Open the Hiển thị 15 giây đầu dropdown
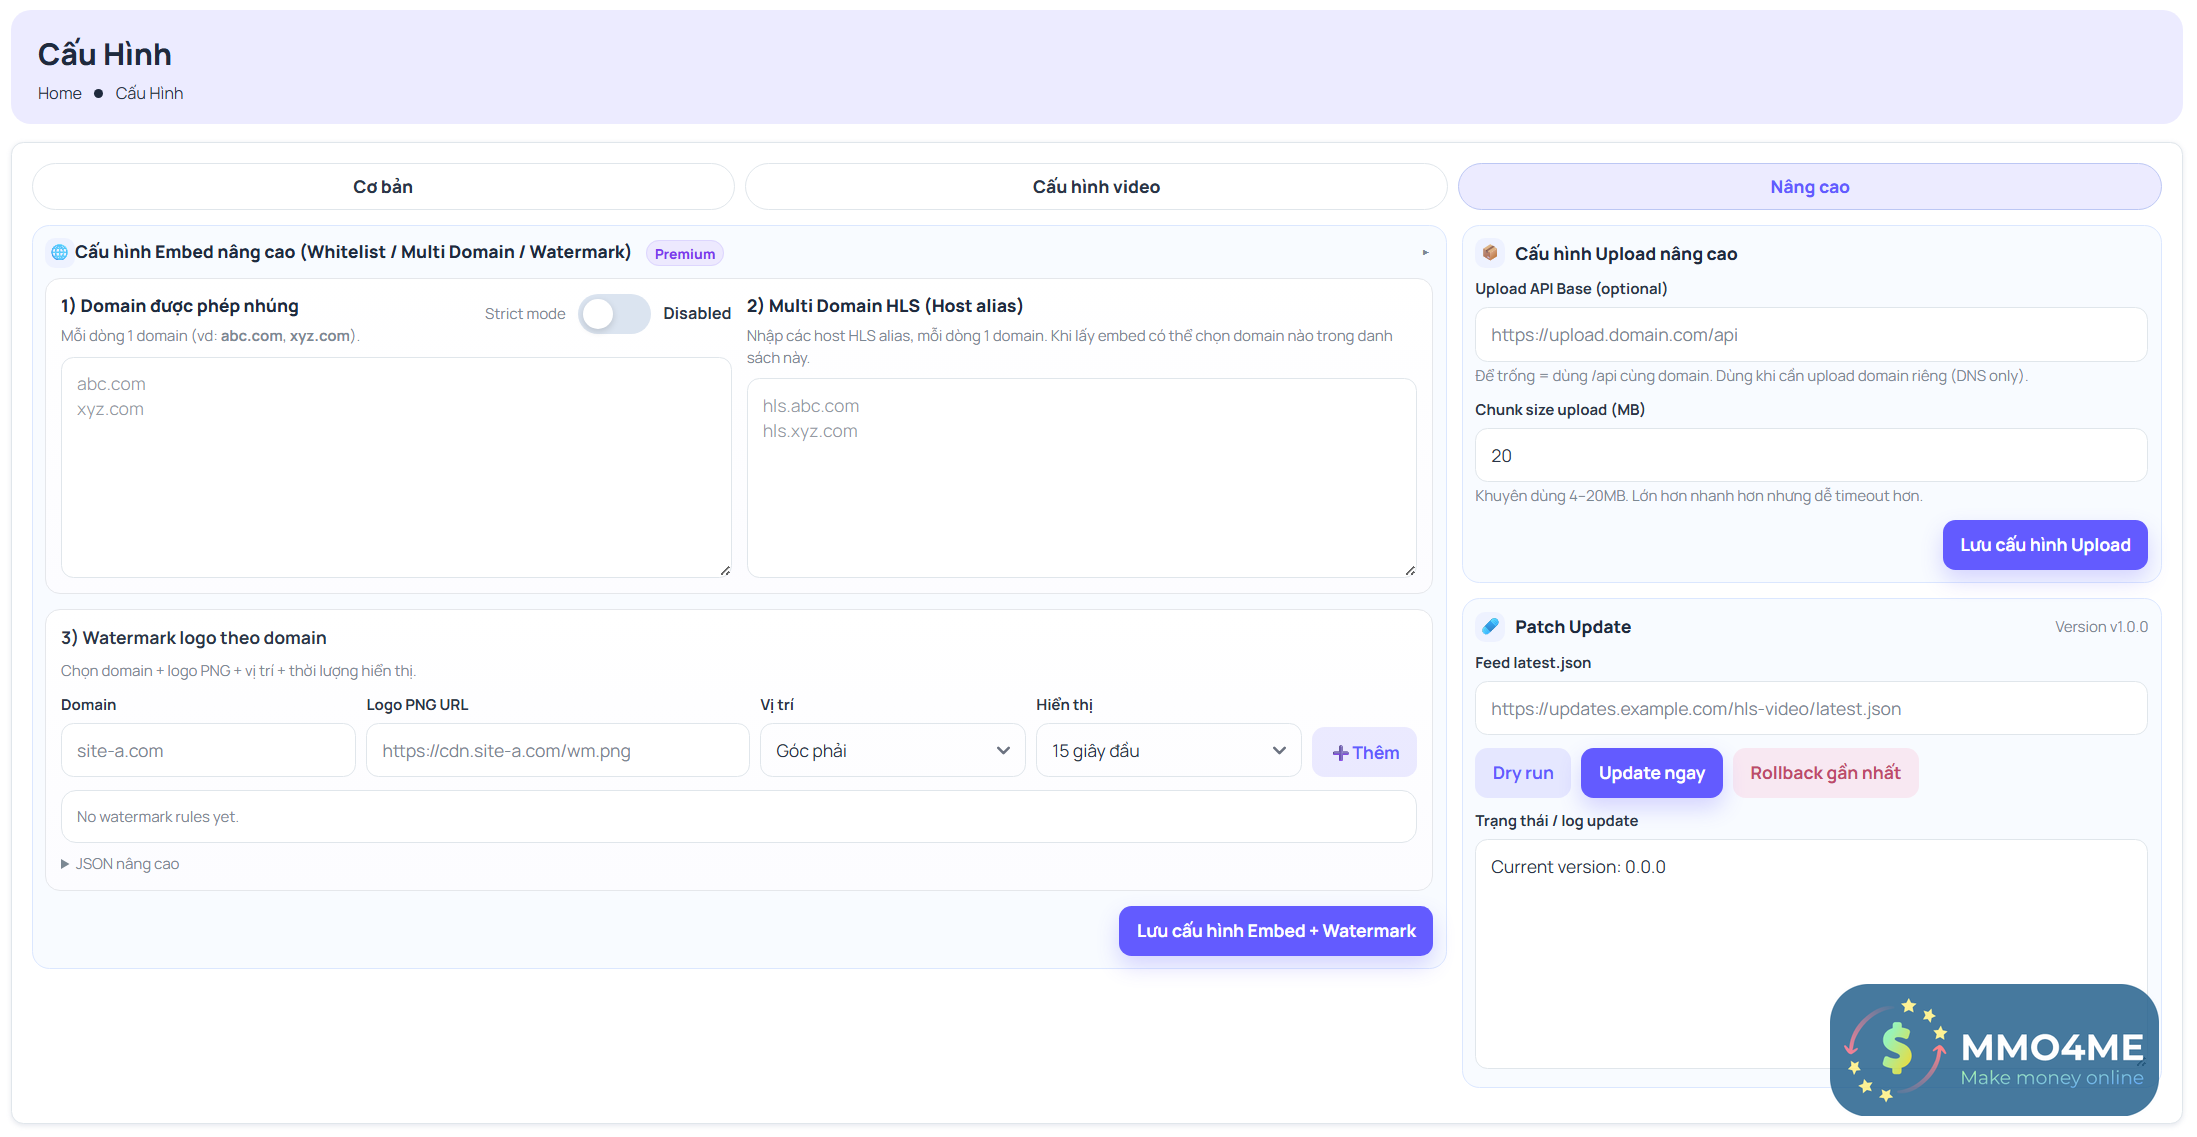 coord(1168,751)
